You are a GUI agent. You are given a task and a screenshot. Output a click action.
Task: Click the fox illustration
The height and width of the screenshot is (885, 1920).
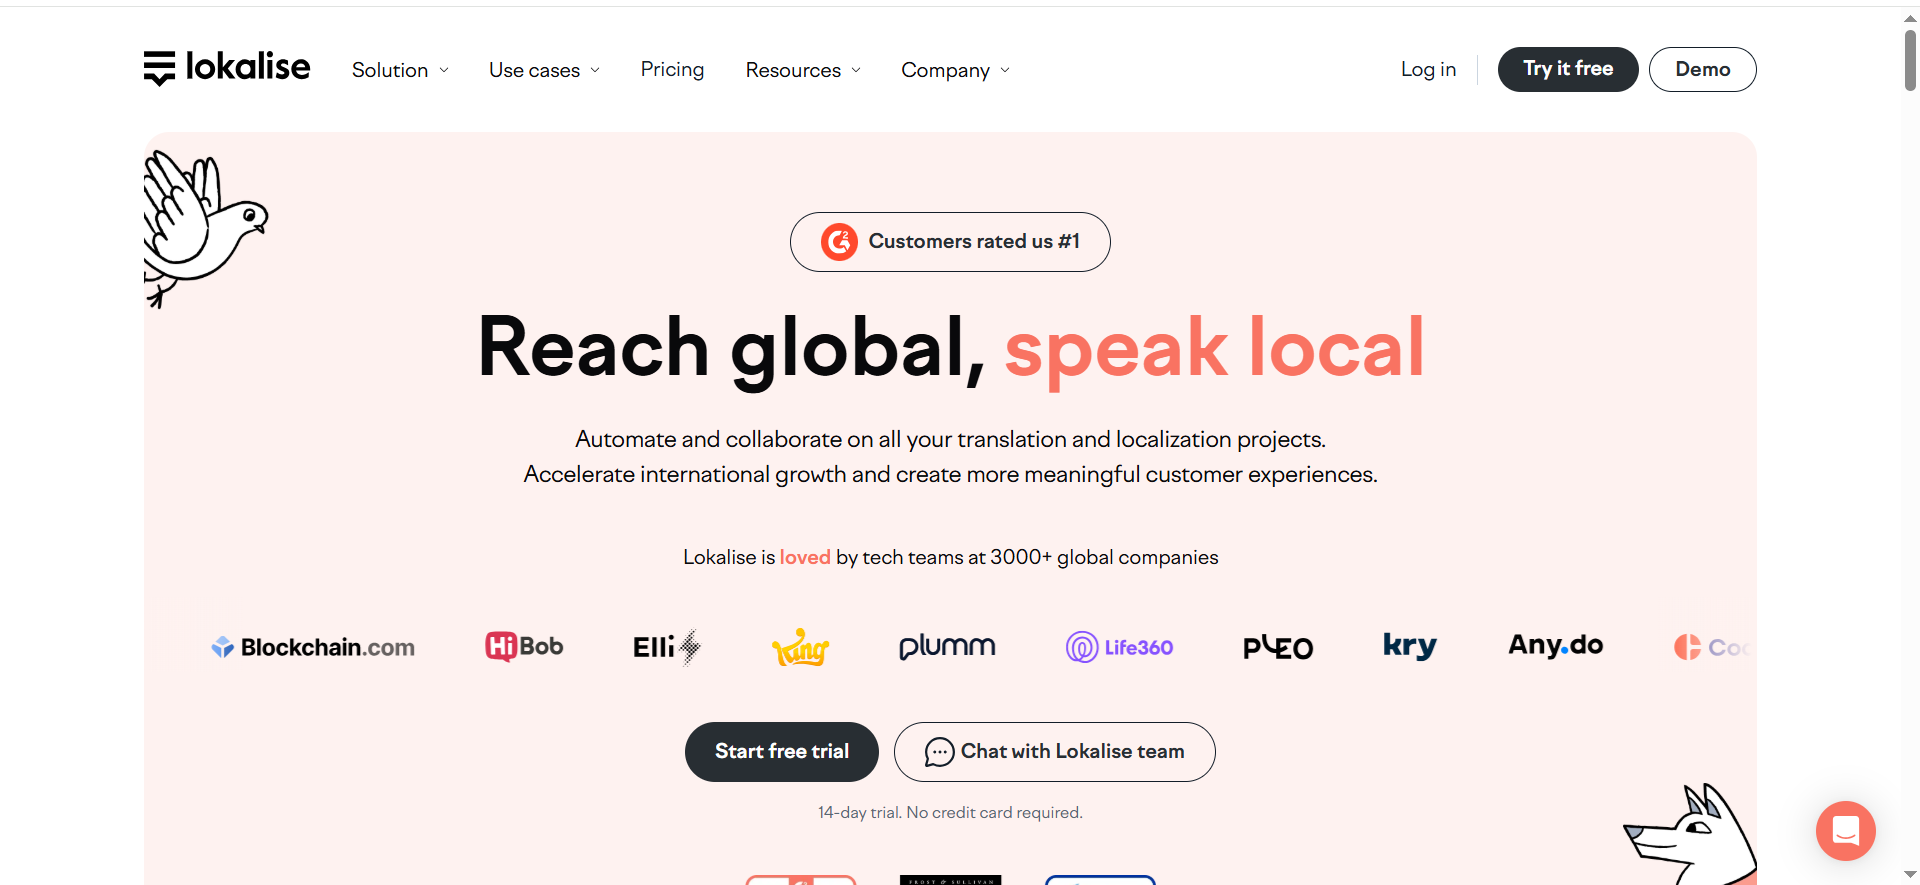(1690, 835)
